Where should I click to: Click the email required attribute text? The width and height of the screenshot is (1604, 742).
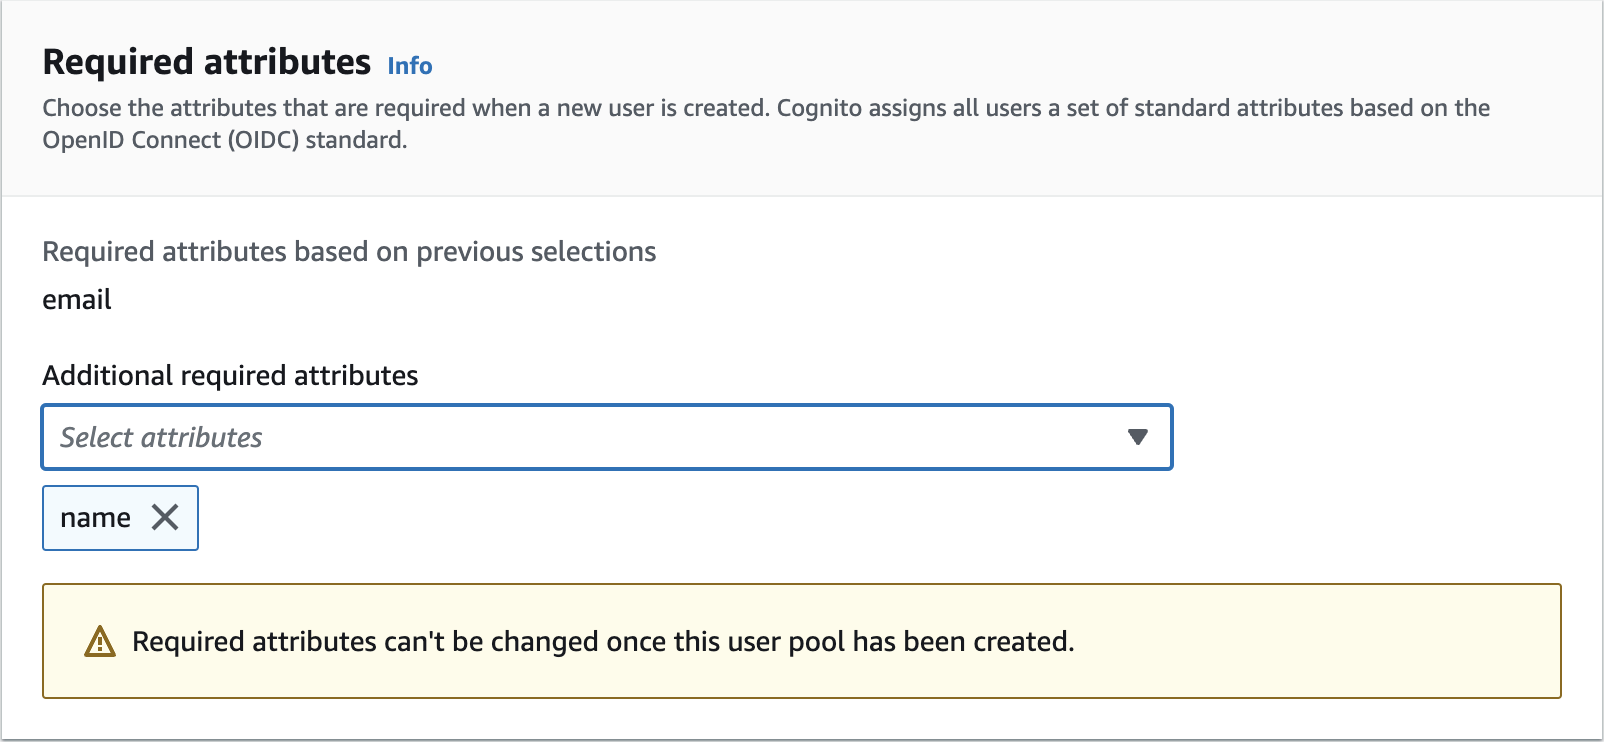[77, 300]
